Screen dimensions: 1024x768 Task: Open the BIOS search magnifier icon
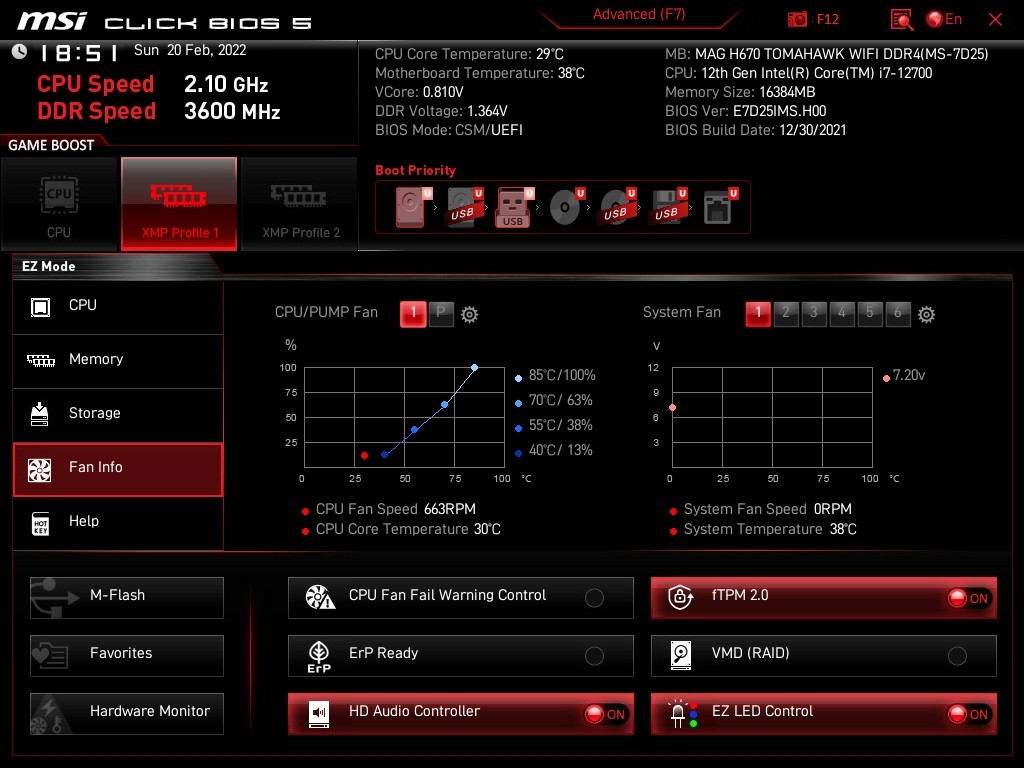click(x=902, y=20)
